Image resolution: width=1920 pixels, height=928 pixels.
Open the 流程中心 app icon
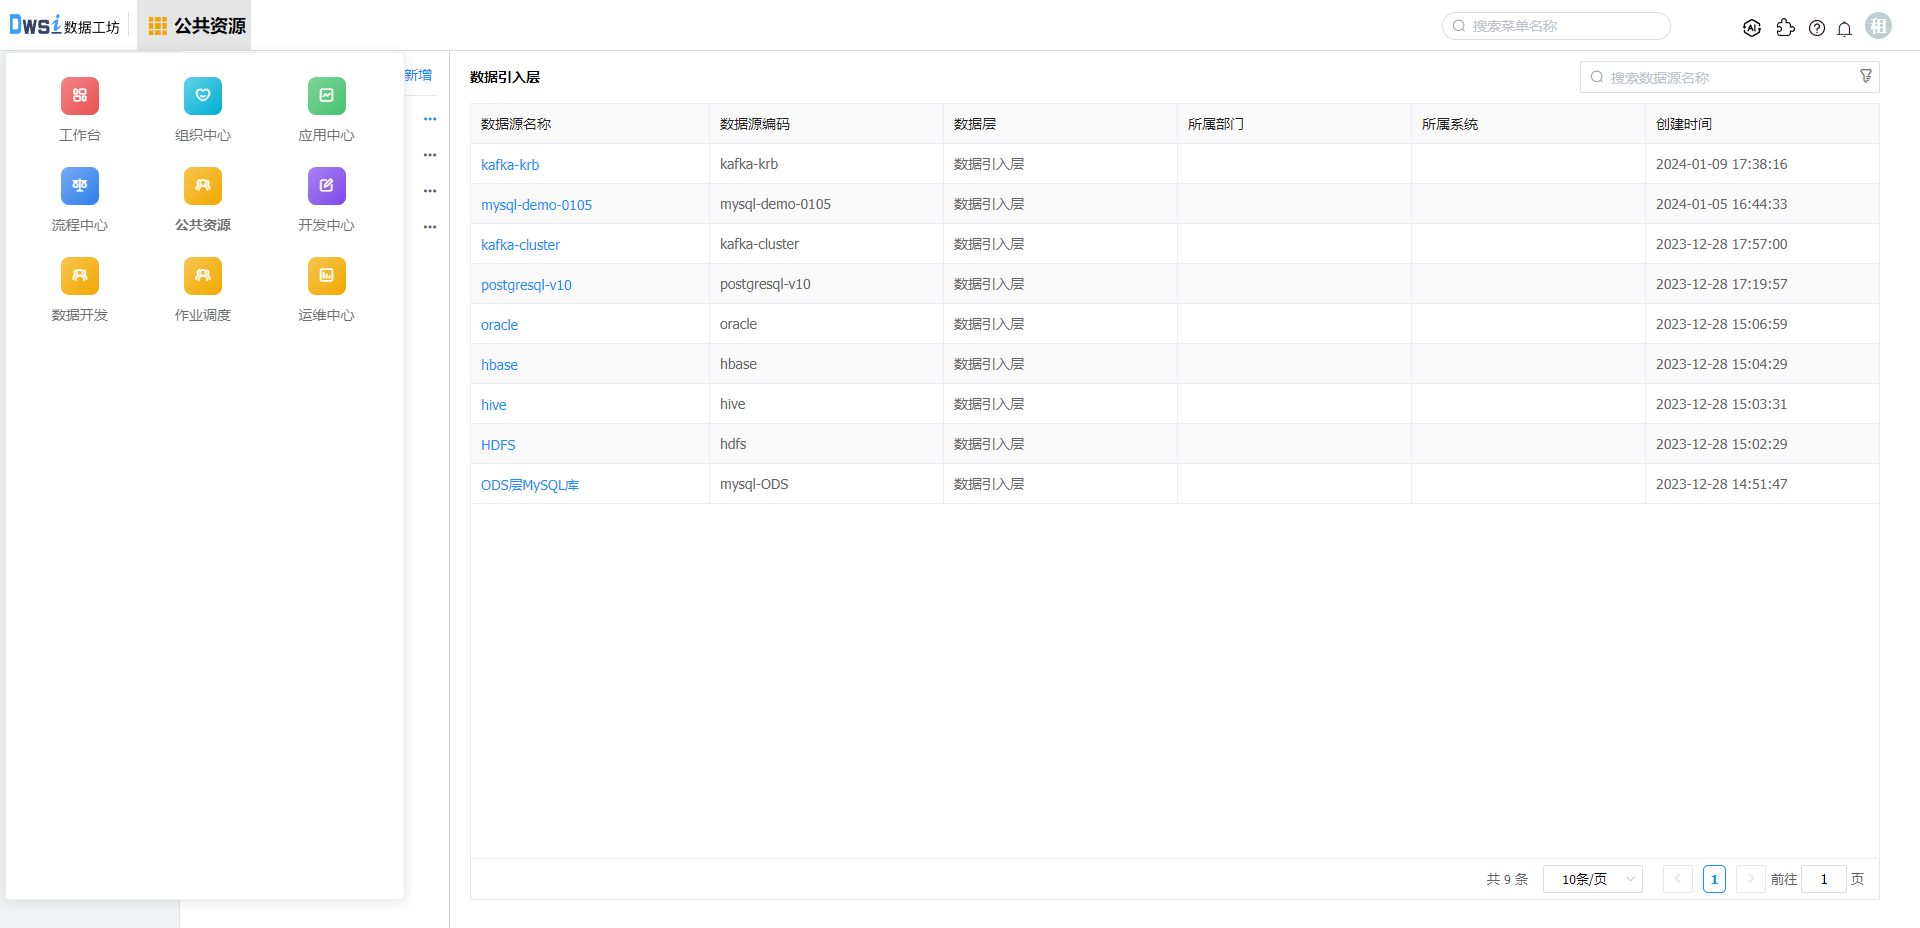pyautogui.click(x=80, y=187)
